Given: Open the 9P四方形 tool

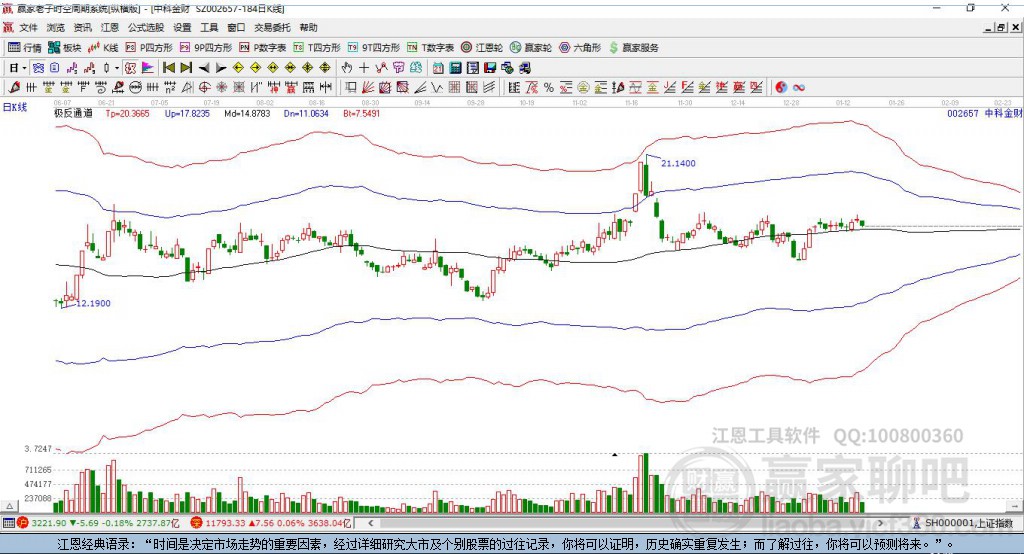Looking at the screenshot, I should pyautogui.click(x=206, y=48).
